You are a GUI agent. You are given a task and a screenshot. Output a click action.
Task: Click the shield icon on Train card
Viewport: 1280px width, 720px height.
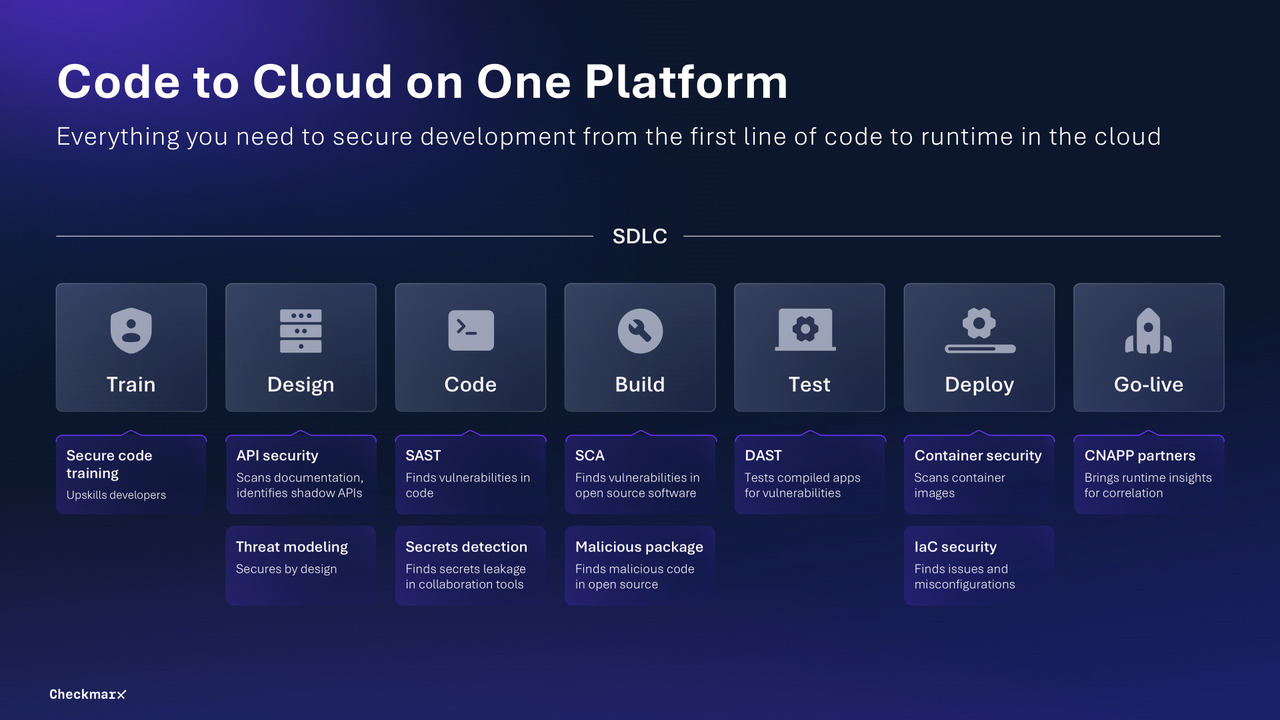point(131,331)
